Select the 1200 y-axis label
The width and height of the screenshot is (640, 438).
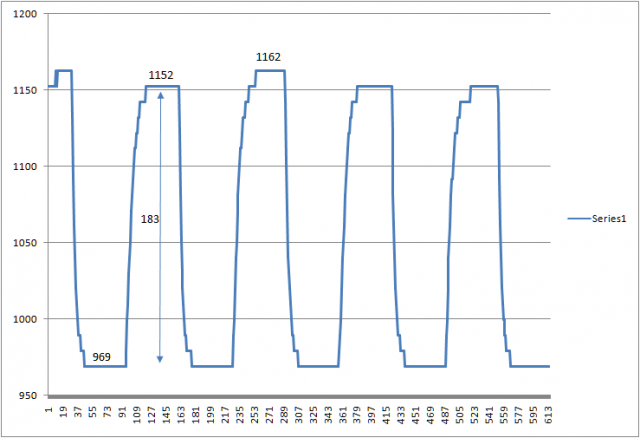[26, 15]
